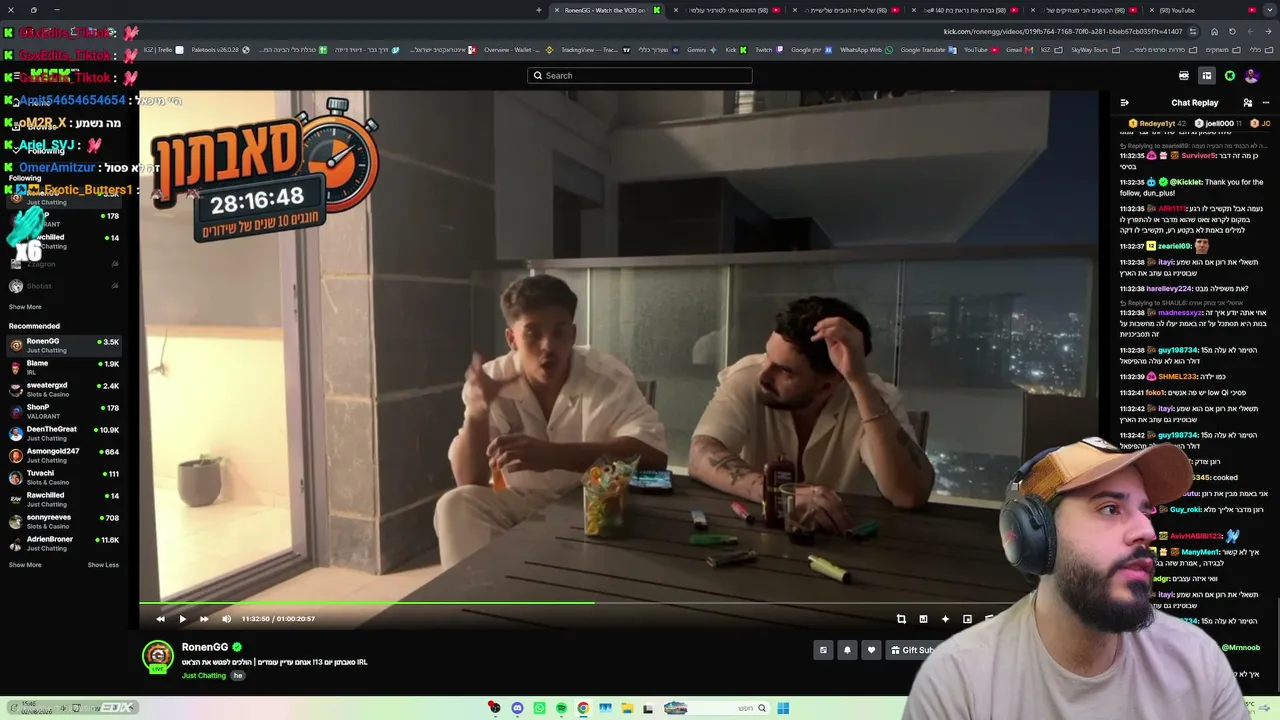Collapse the Chat Replay panel

pos(1124,102)
